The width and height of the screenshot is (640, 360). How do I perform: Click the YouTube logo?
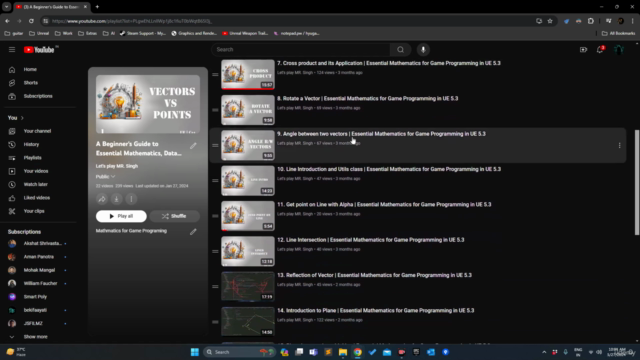(x=39, y=49)
